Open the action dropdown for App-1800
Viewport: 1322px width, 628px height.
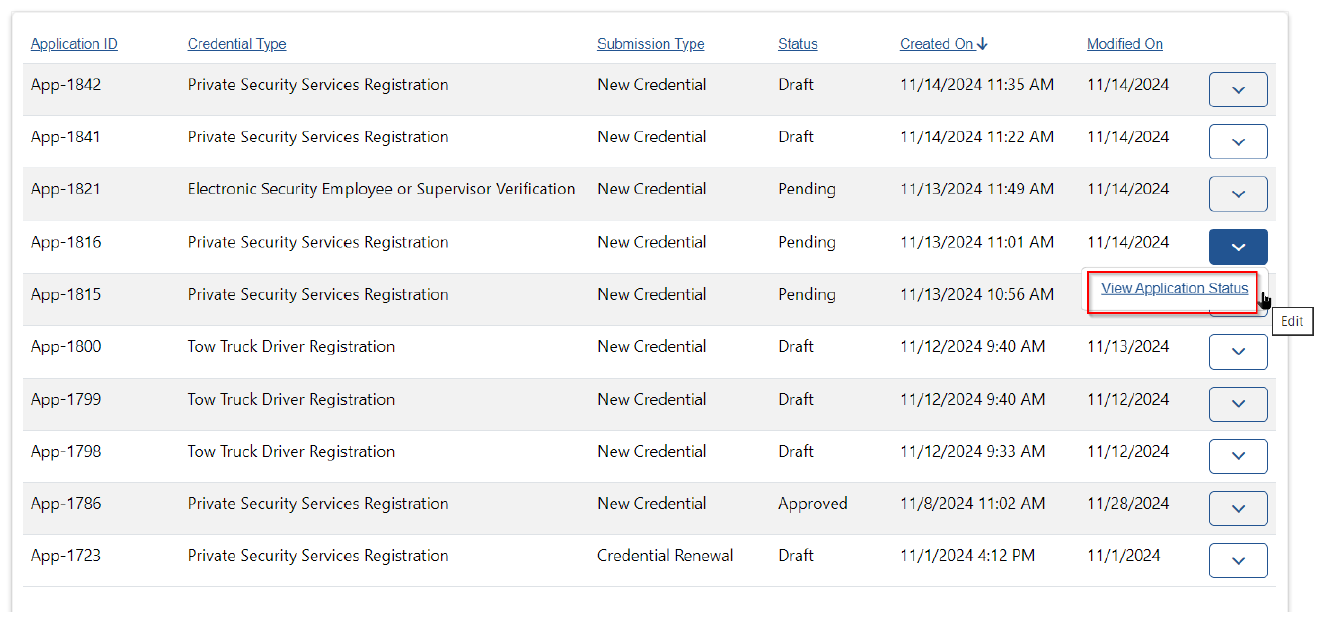(1237, 352)
